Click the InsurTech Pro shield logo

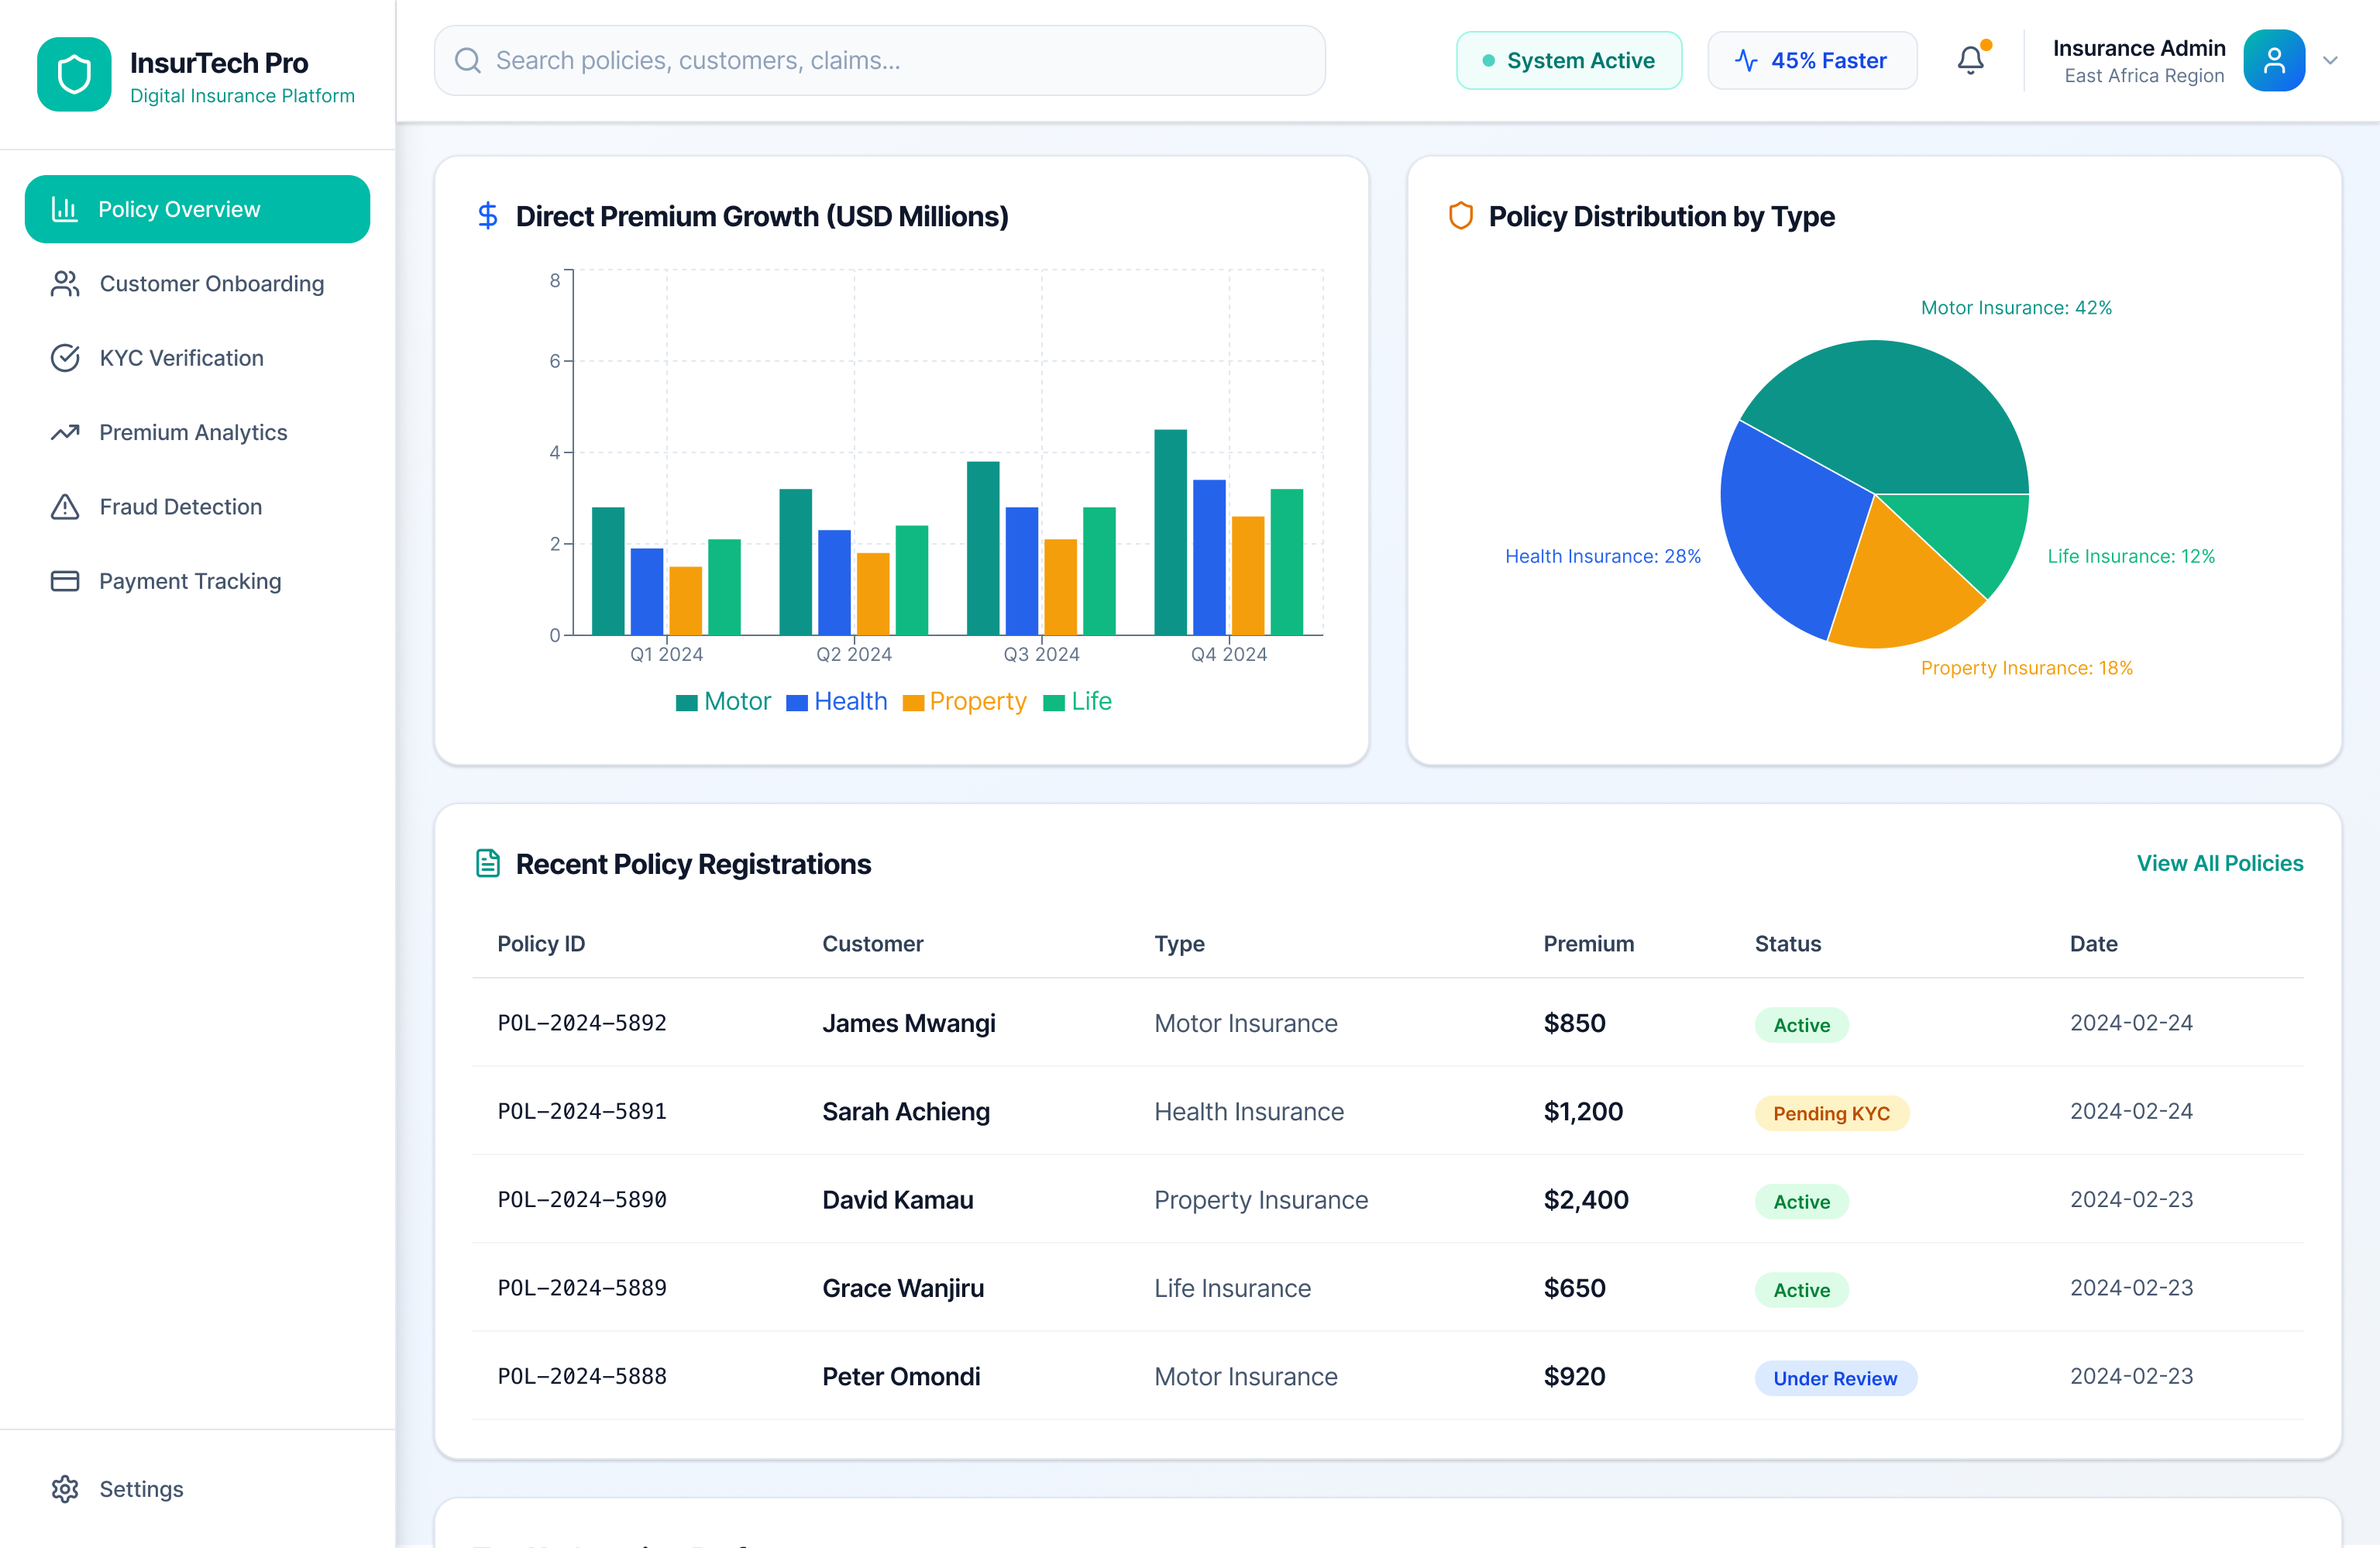point(74,74)
